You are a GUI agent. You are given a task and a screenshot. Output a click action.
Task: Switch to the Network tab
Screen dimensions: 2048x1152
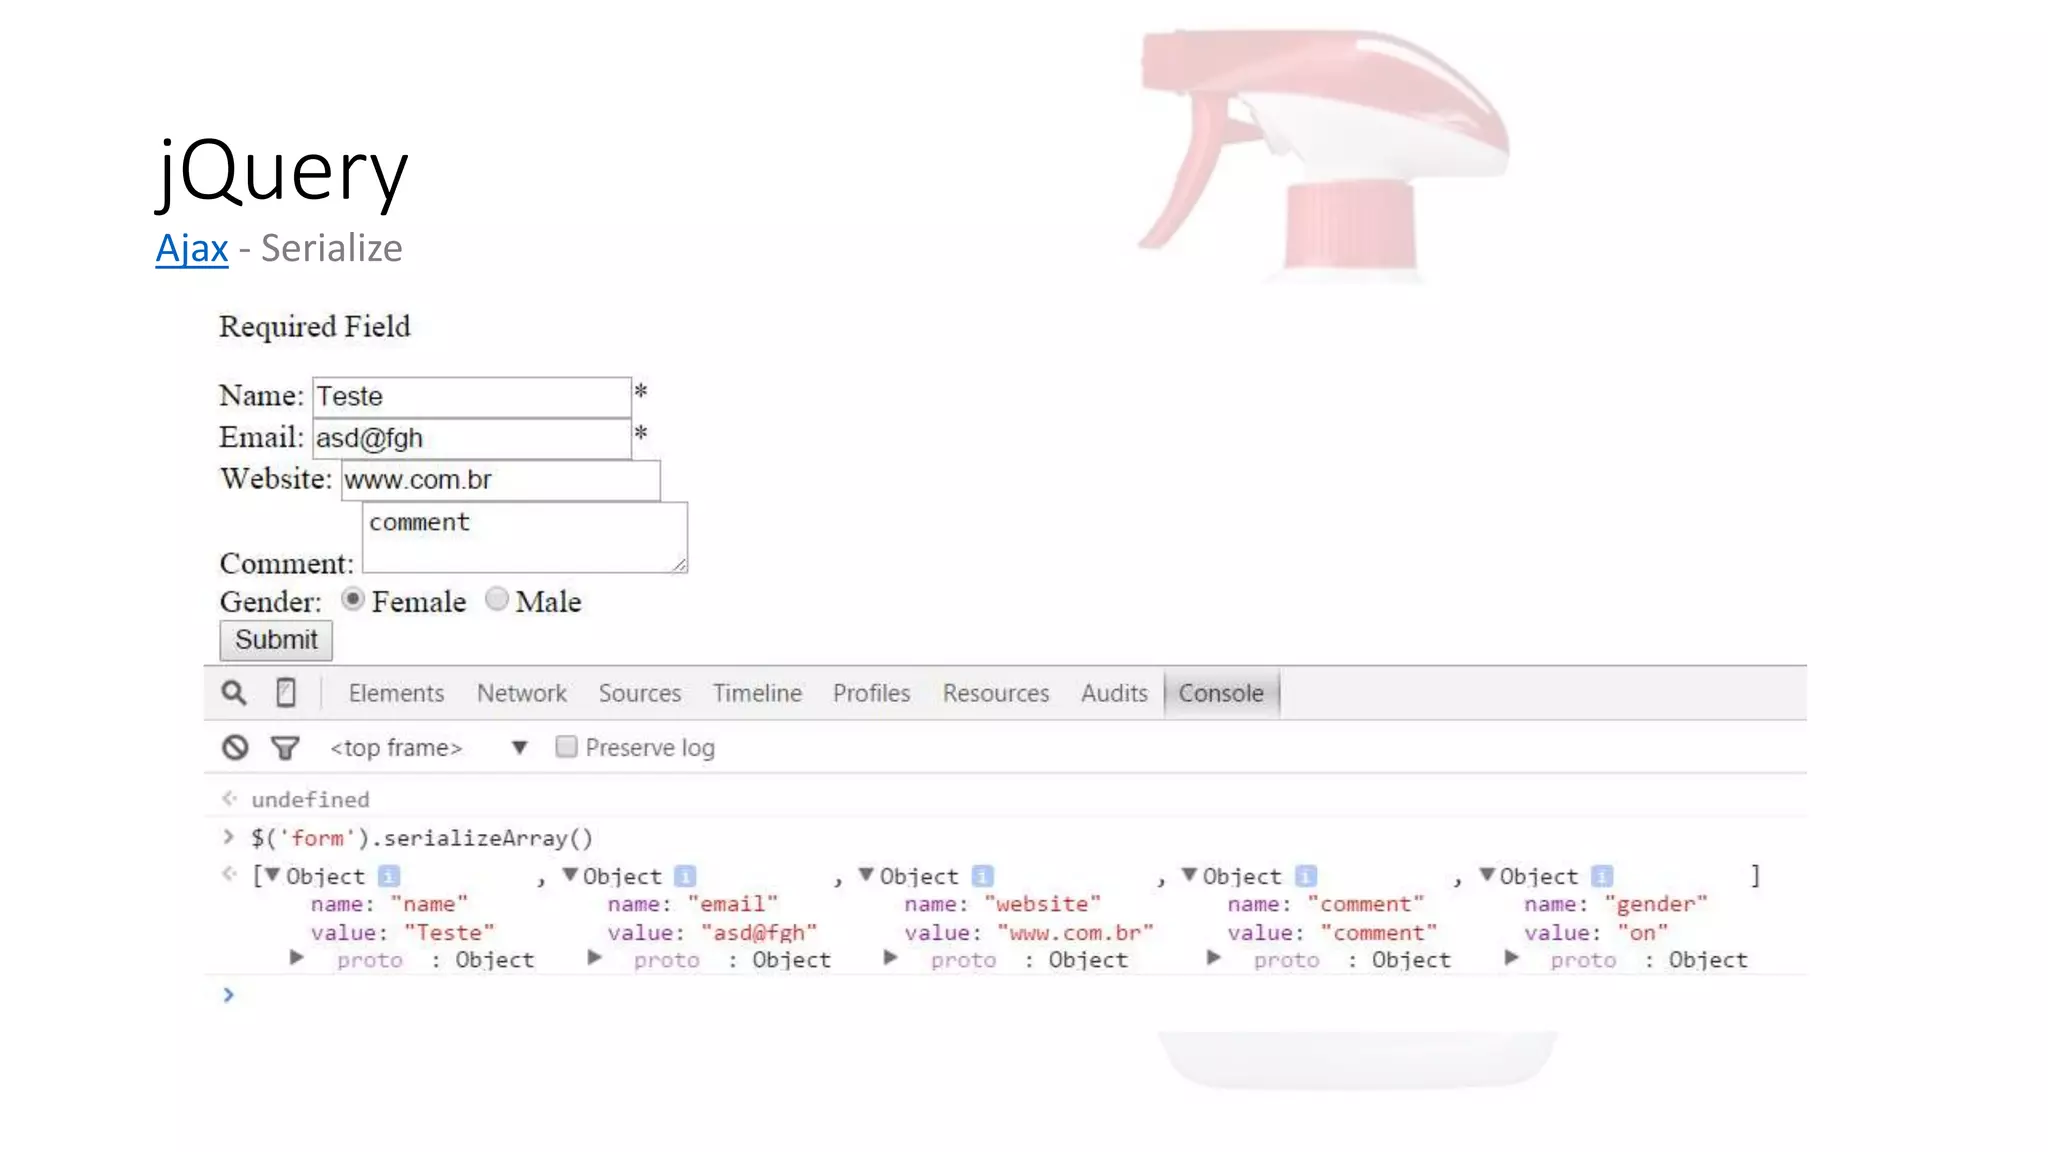pyautogui.click(x=521, y=693)
